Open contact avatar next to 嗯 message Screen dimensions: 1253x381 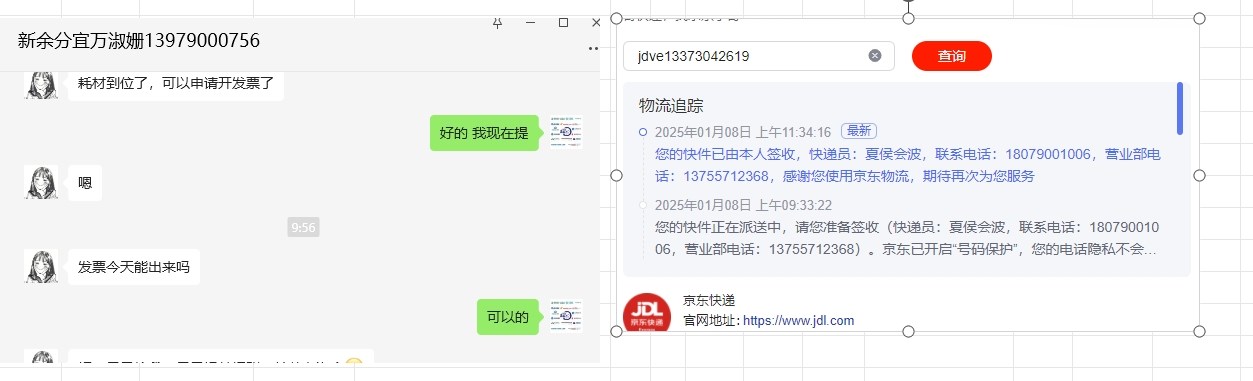(41, 183)
